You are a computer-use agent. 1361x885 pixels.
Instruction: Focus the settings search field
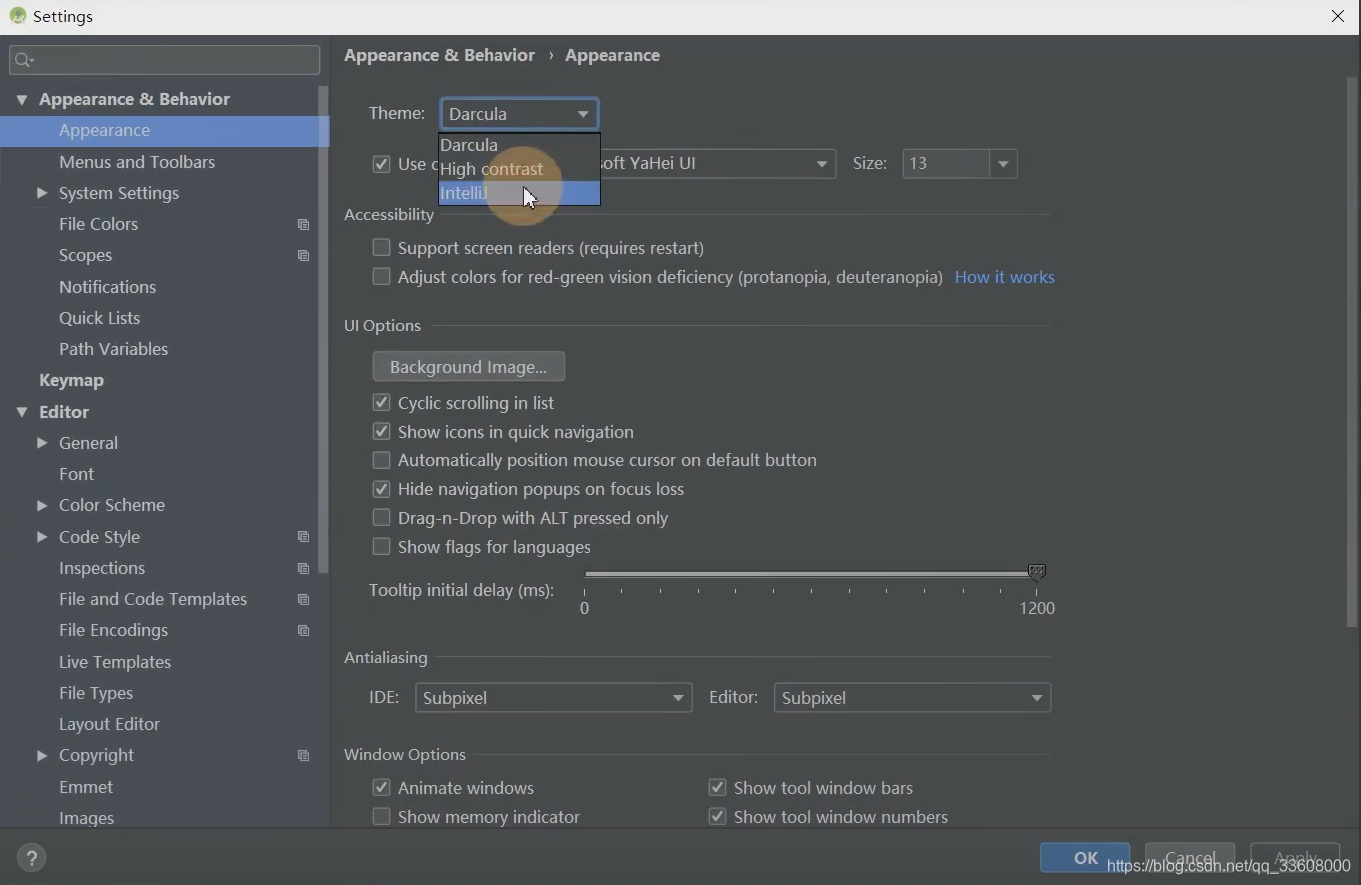coord(165,60)
